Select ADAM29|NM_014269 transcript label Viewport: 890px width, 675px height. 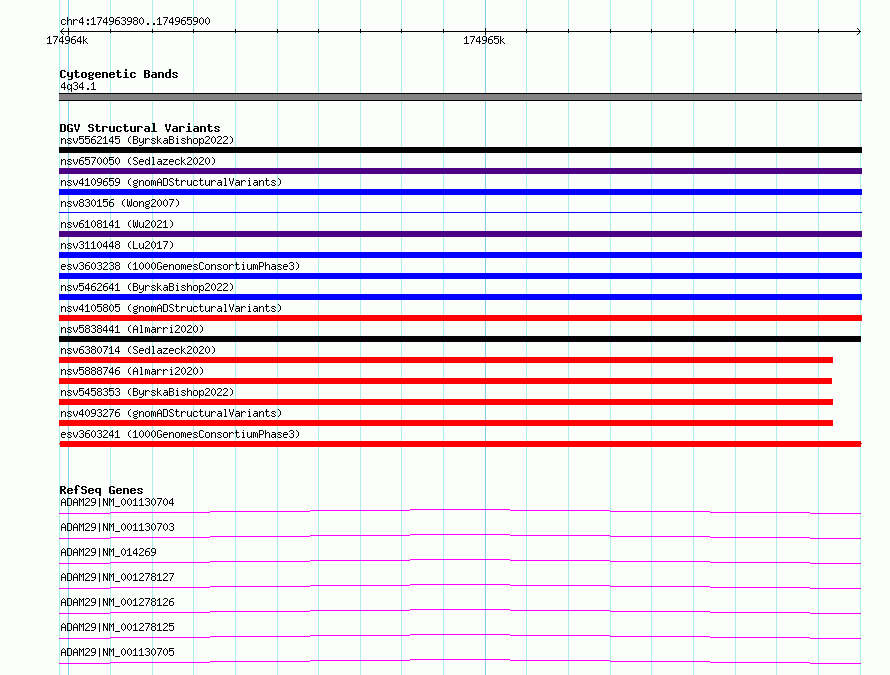pyautogui.click(x=108, y=552)
